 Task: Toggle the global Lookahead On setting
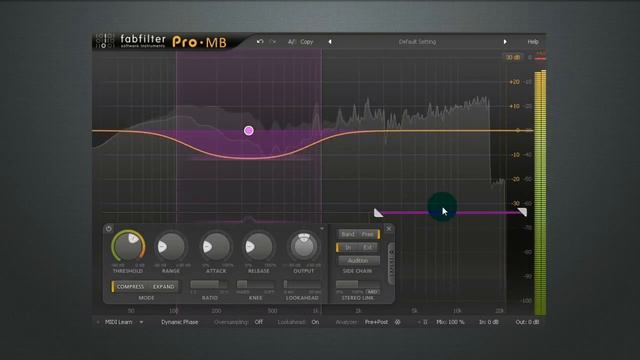pos(315,322)
